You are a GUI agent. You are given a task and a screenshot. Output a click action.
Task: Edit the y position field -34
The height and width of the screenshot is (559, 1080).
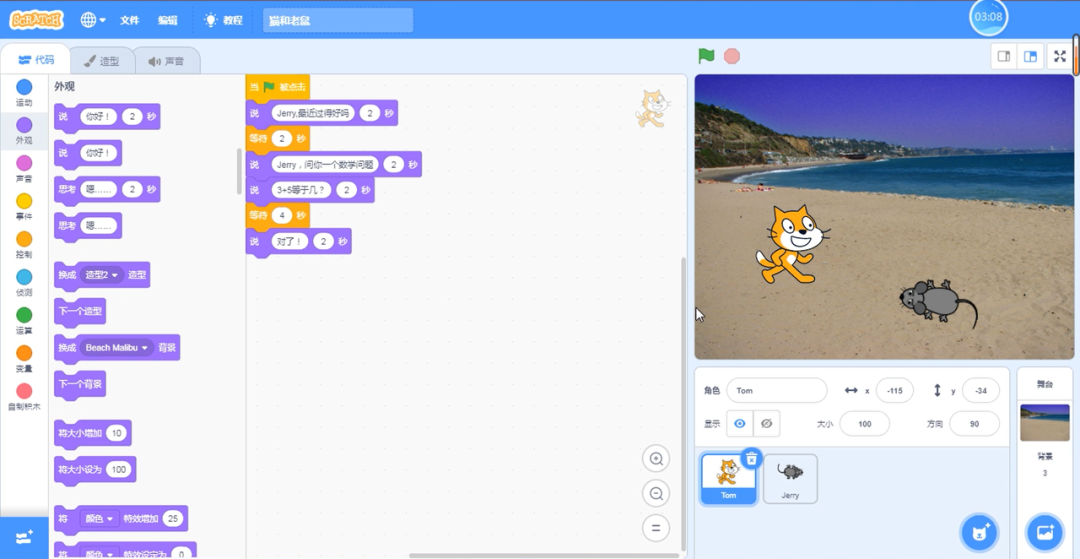click(x=981, y=390)
